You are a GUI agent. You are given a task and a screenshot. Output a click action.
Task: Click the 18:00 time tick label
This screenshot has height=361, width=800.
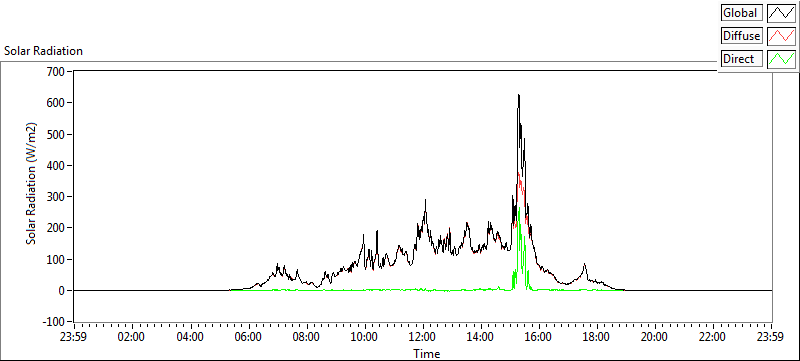click(597, 337)
